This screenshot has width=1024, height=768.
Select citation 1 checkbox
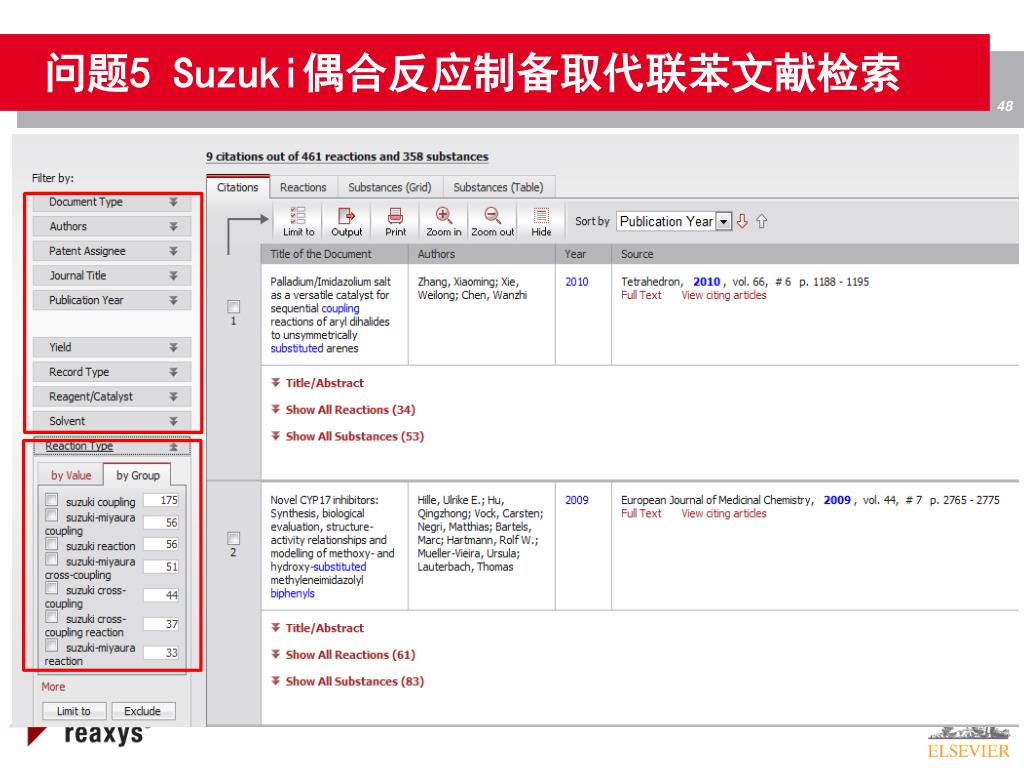click(233, 306)
